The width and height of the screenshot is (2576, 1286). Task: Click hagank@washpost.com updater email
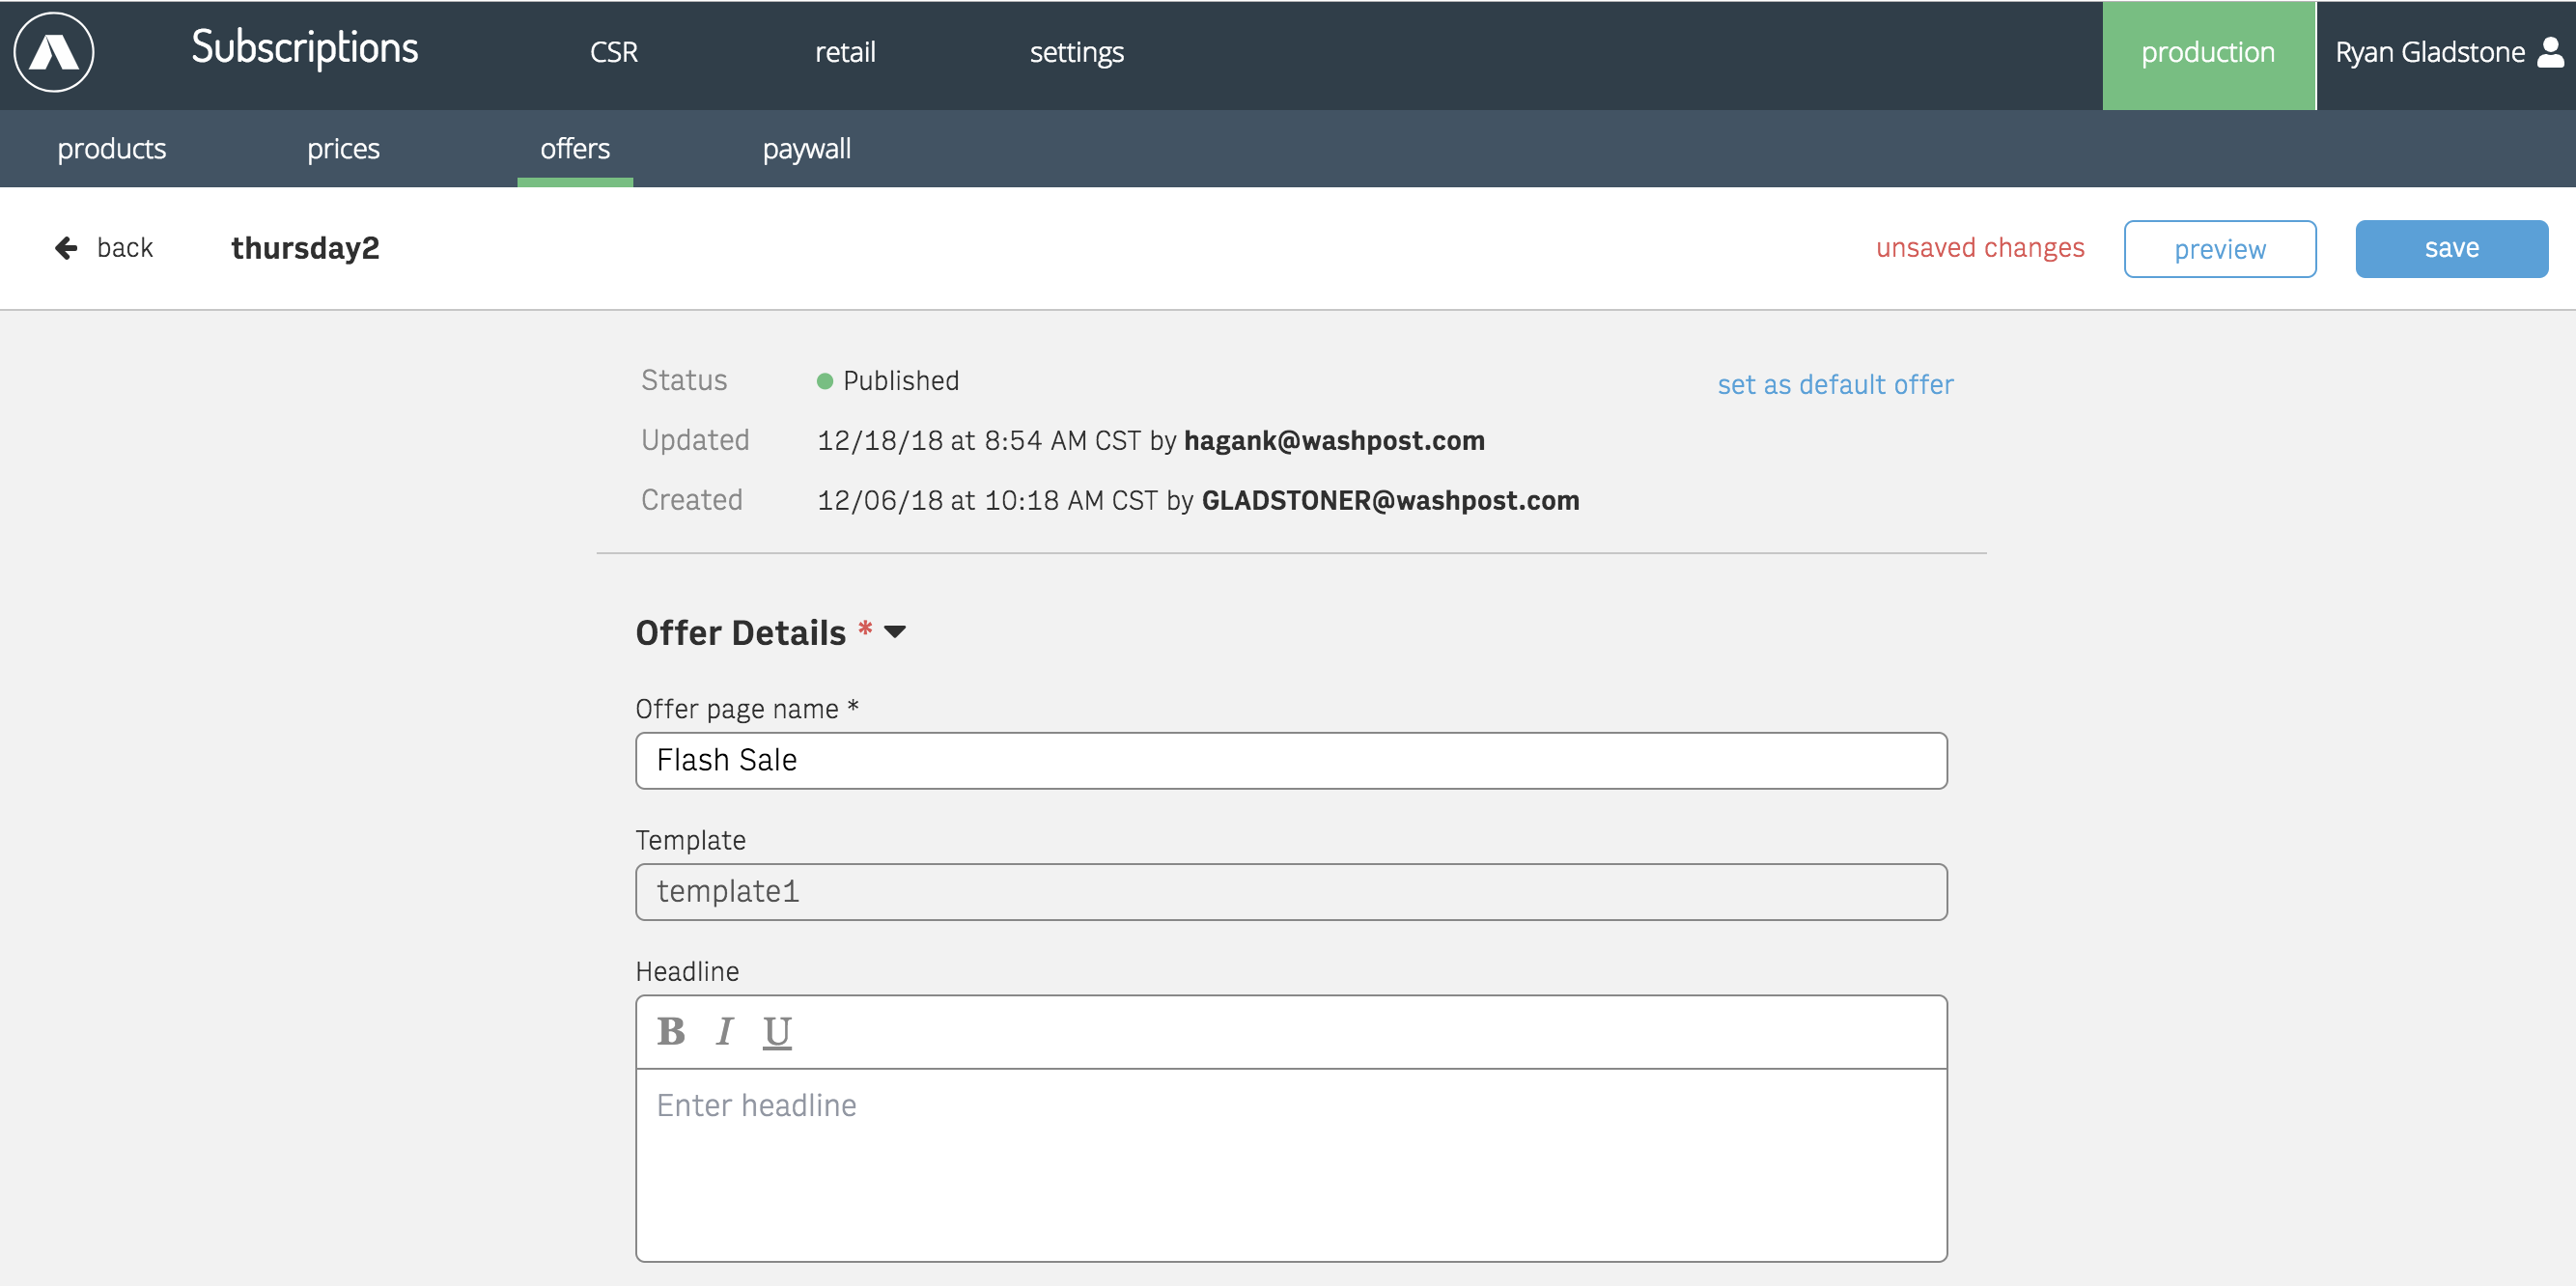click(x=1334, y=441)
